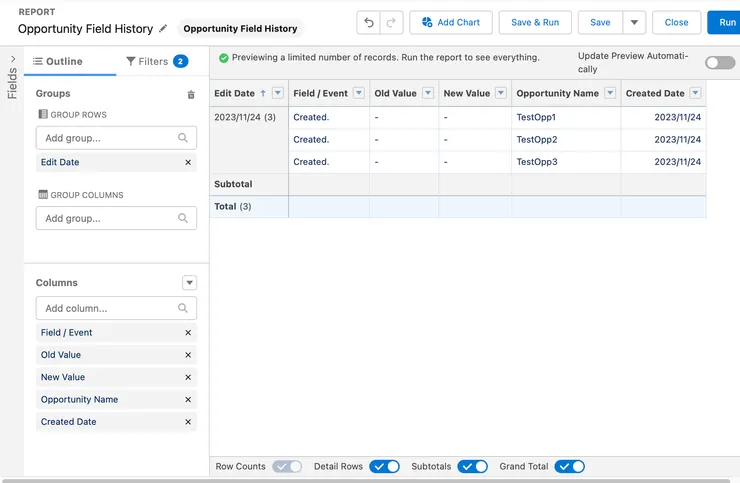Toggle the Detail Rows switch
This screenshot has height=483, width=740.
tap(384, 466)
